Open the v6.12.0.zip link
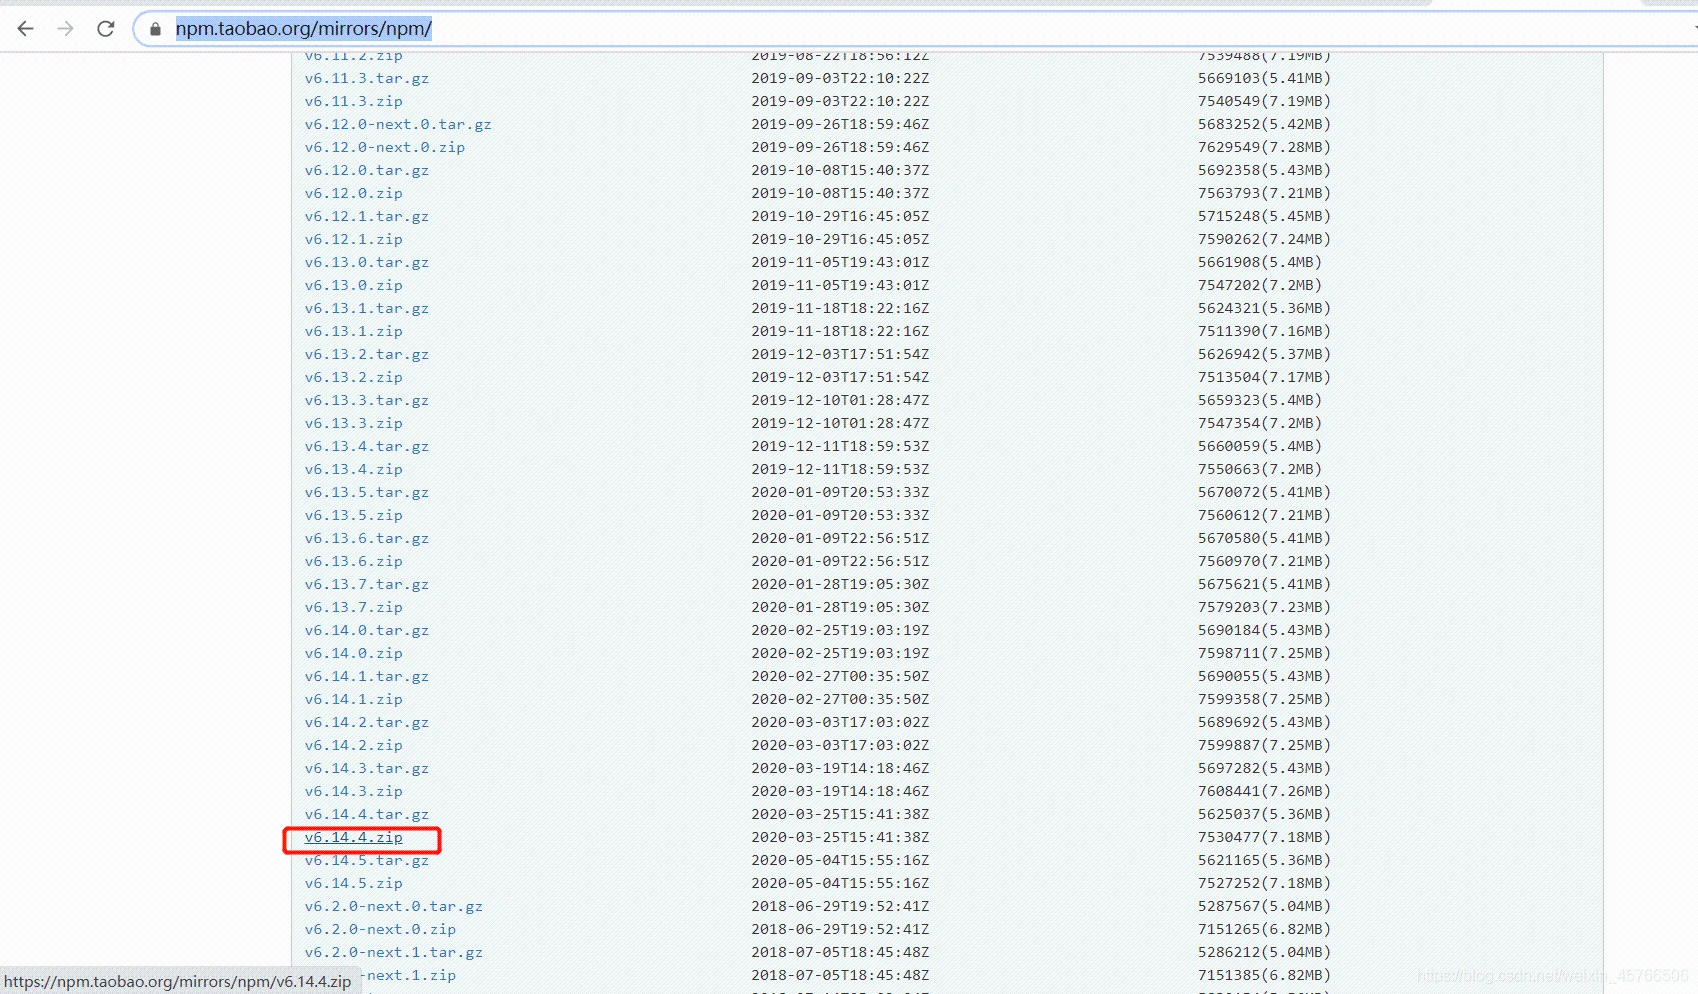This screenshot has height=994, width=1698. (354, 194)
